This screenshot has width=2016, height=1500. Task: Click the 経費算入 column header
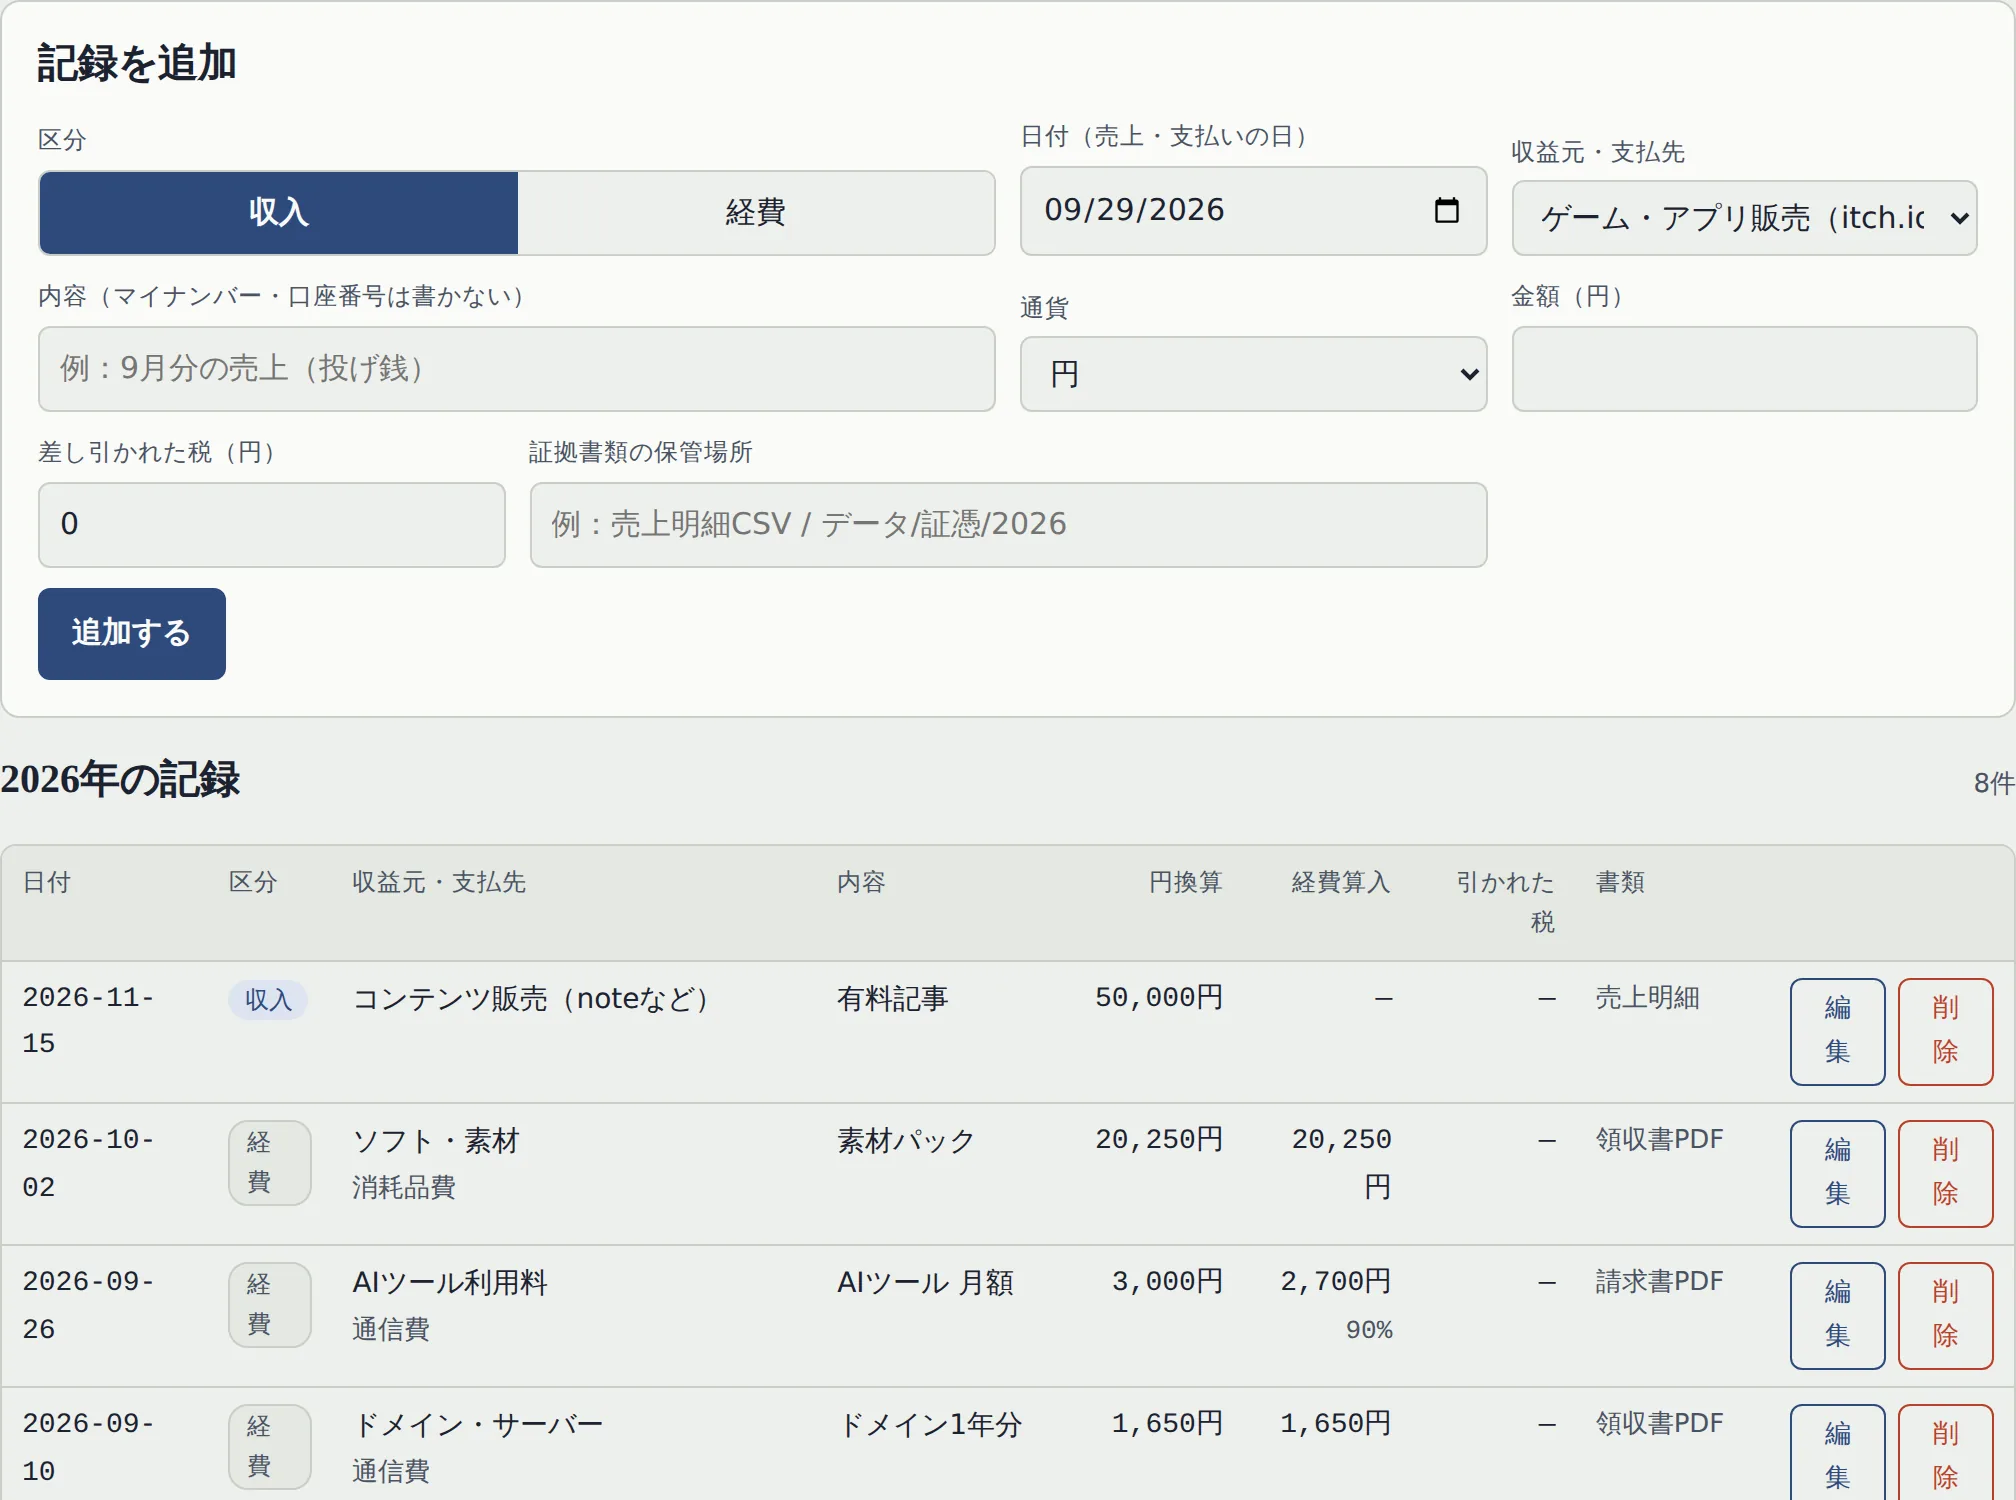[1341, 882]
